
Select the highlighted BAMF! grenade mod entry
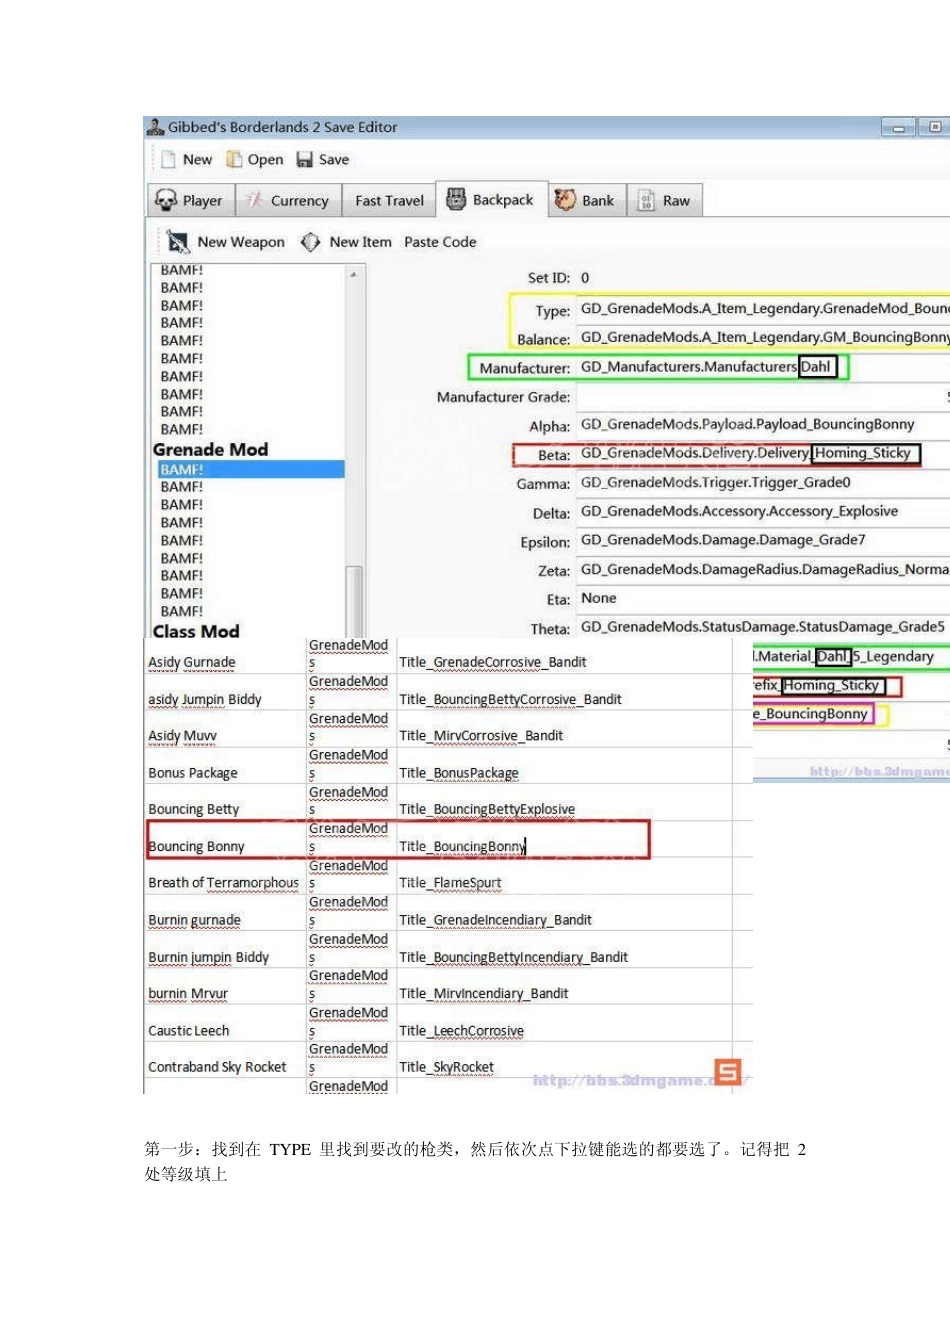250,469
